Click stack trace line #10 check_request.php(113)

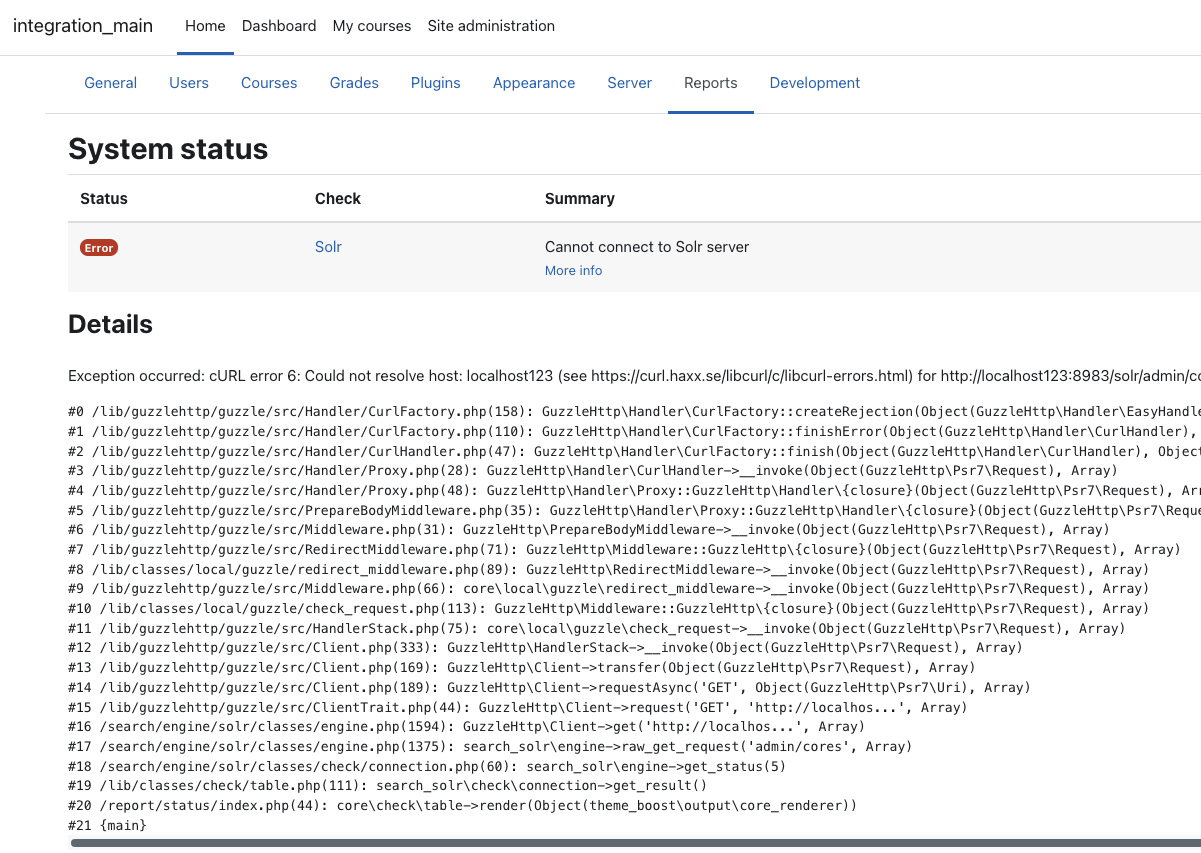click(609, 608)
